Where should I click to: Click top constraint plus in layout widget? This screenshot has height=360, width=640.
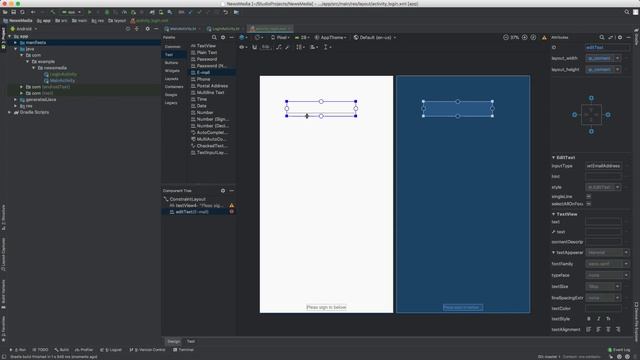[x=591, y=98]
